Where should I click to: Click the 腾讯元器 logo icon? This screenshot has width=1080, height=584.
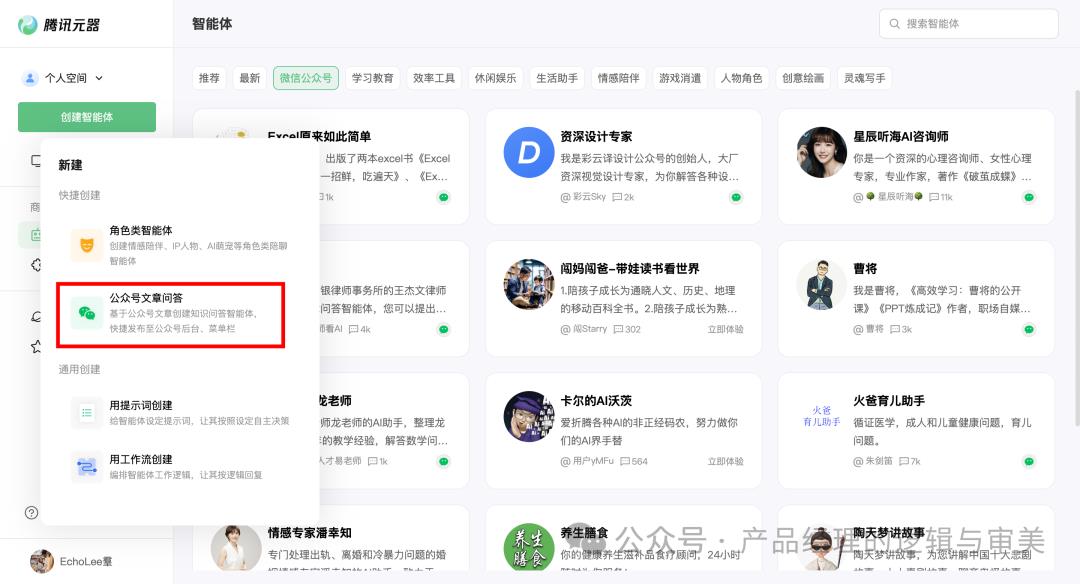[28, 25]
